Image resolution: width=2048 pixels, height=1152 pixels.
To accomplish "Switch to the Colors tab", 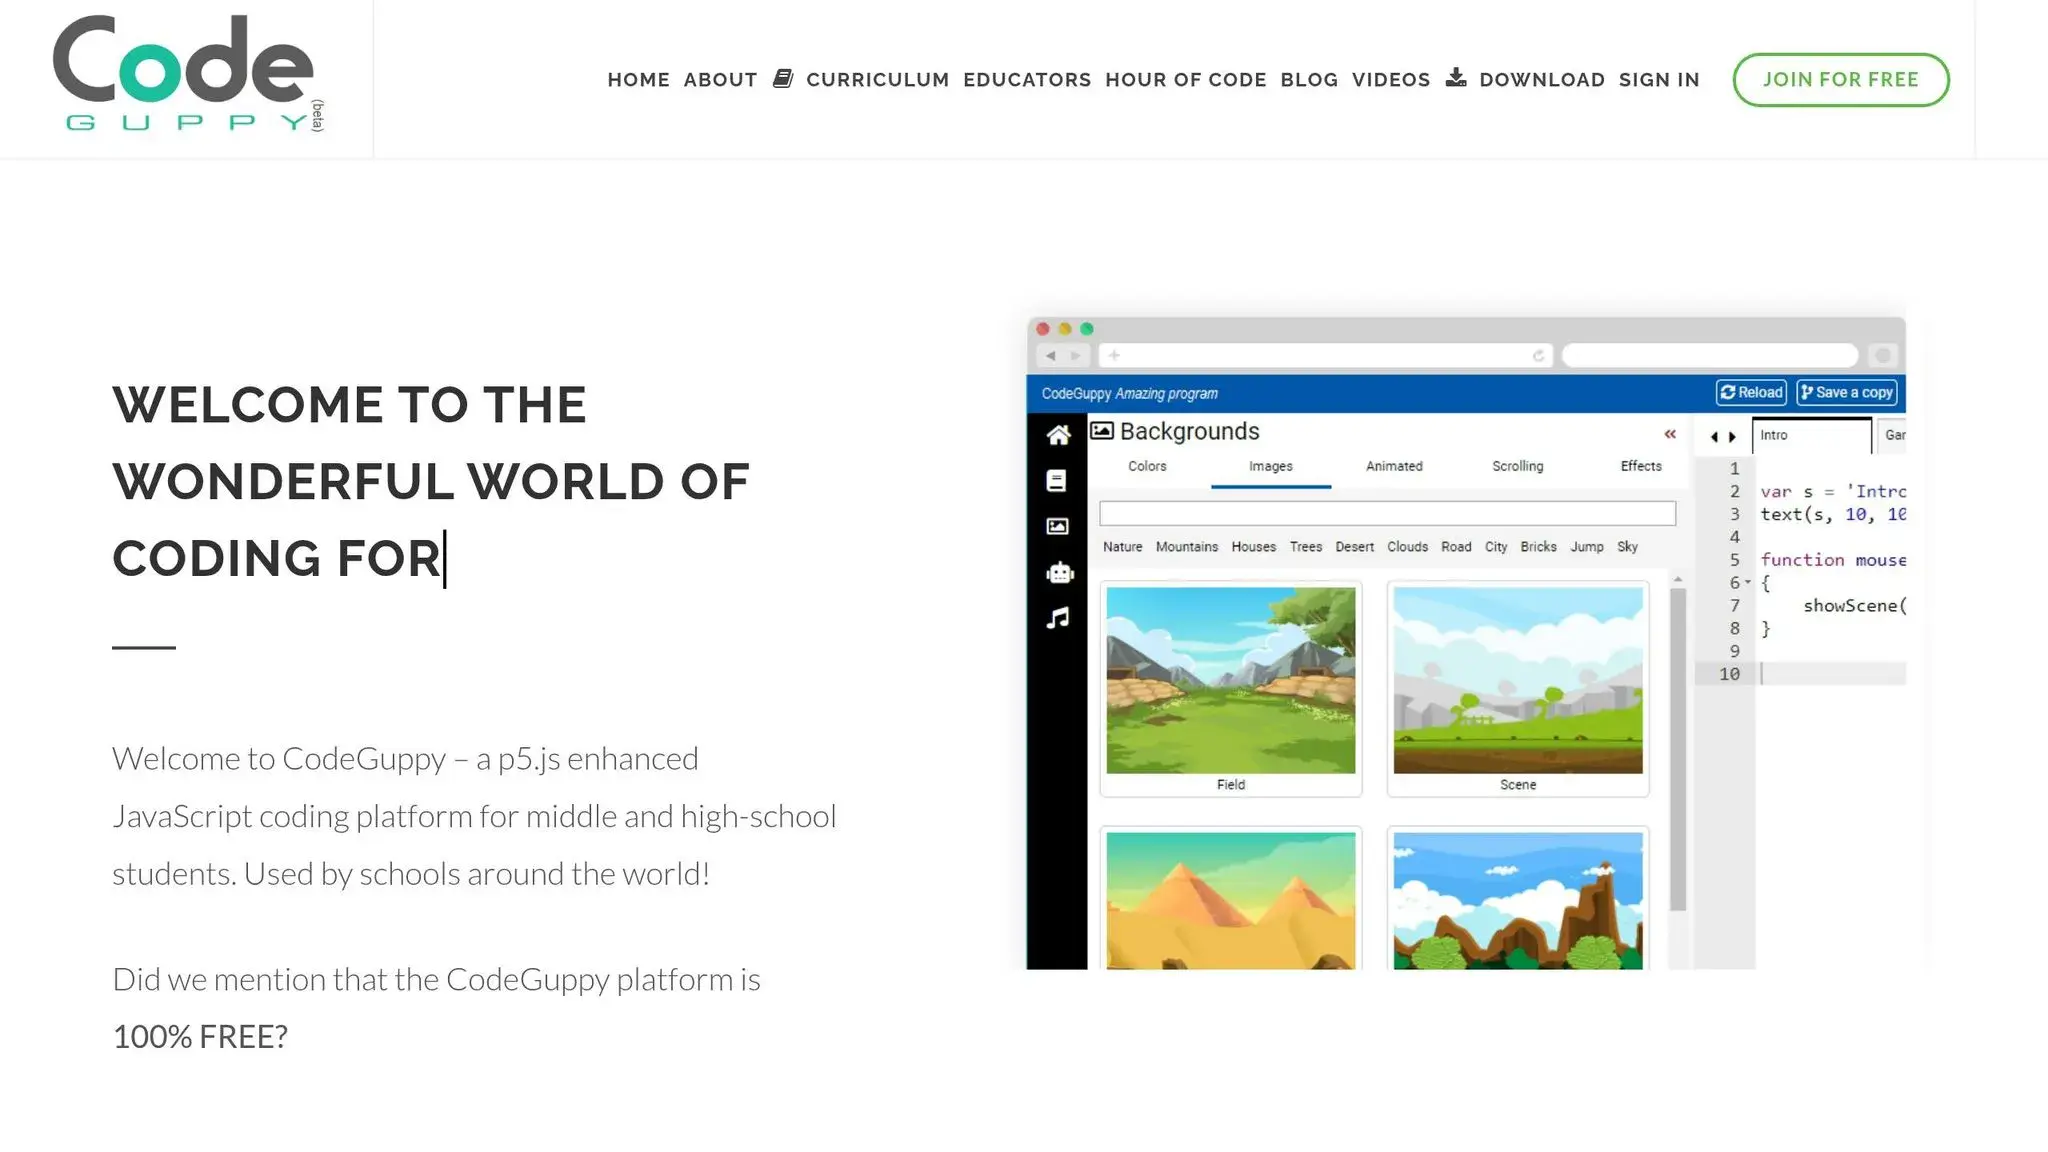I will tap(1147, 466).
